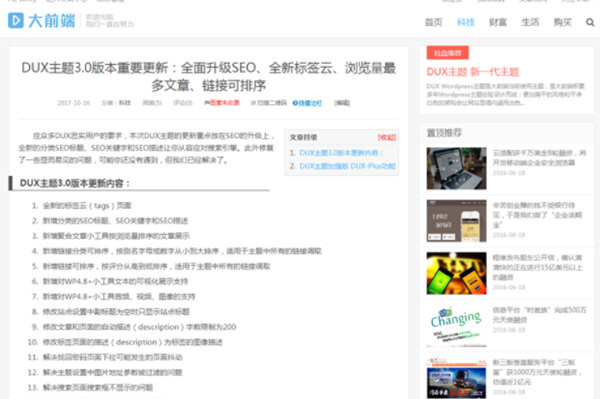Go to 首页 in top navigation

[434, 22]
